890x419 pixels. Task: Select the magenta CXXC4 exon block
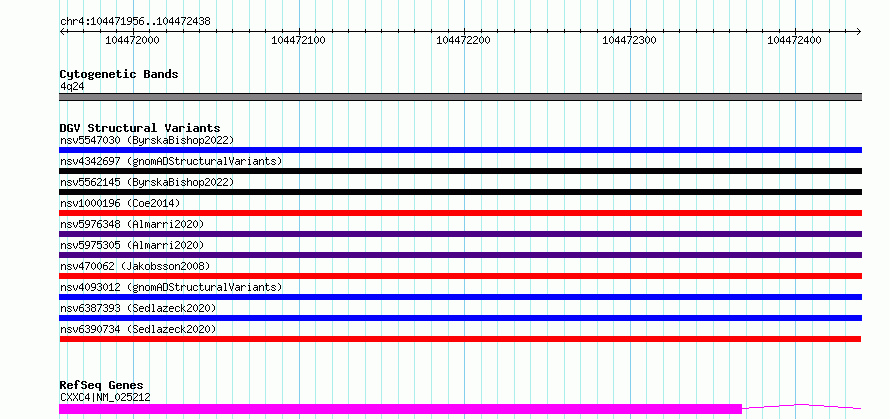coord(400,409)
